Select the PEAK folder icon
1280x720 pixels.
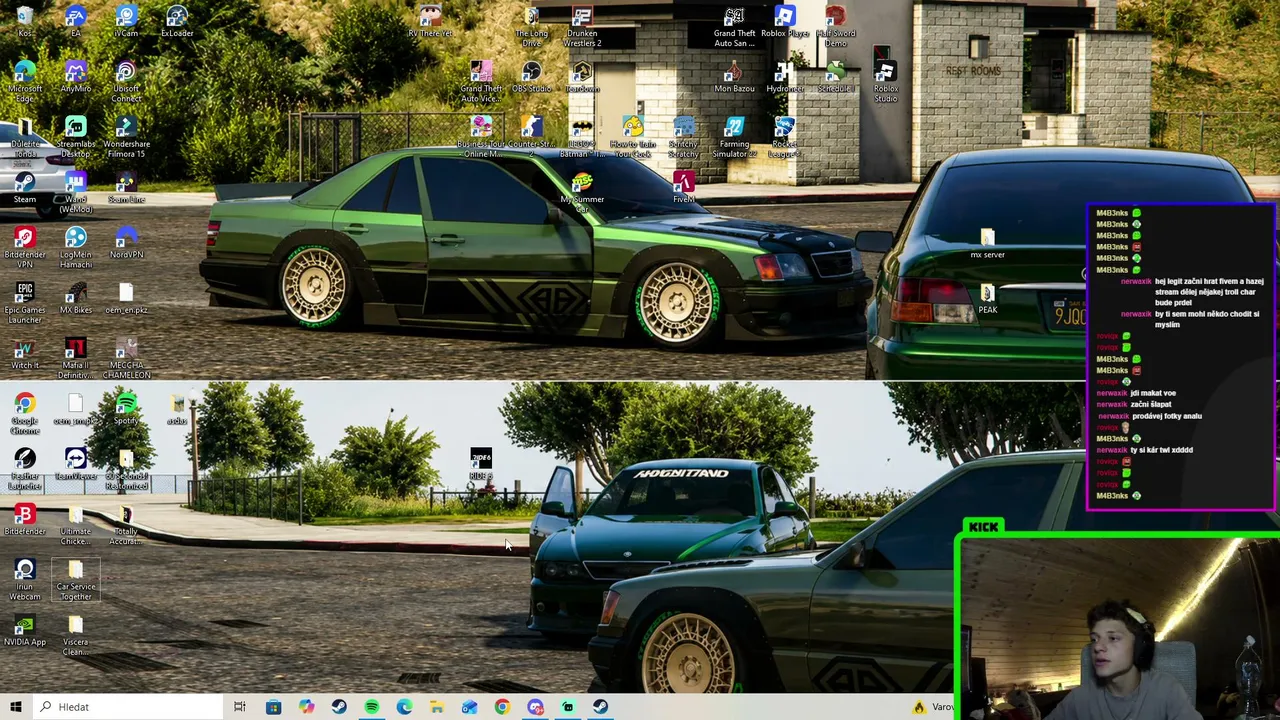(987, 297)
